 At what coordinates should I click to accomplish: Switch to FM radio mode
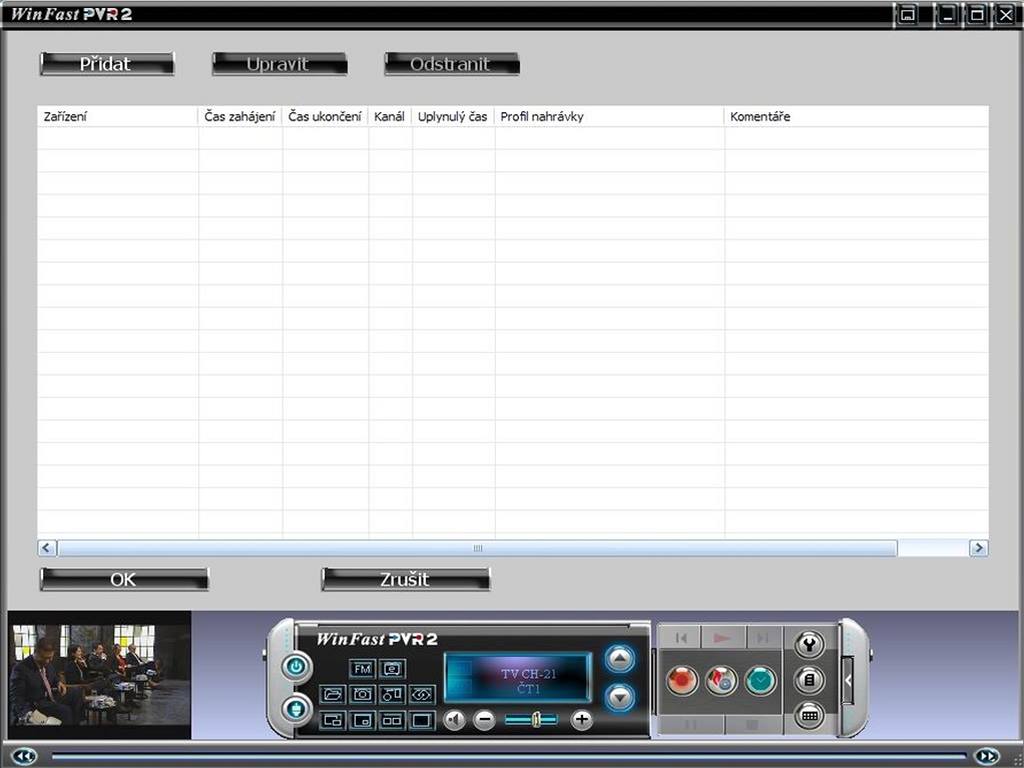362,669
